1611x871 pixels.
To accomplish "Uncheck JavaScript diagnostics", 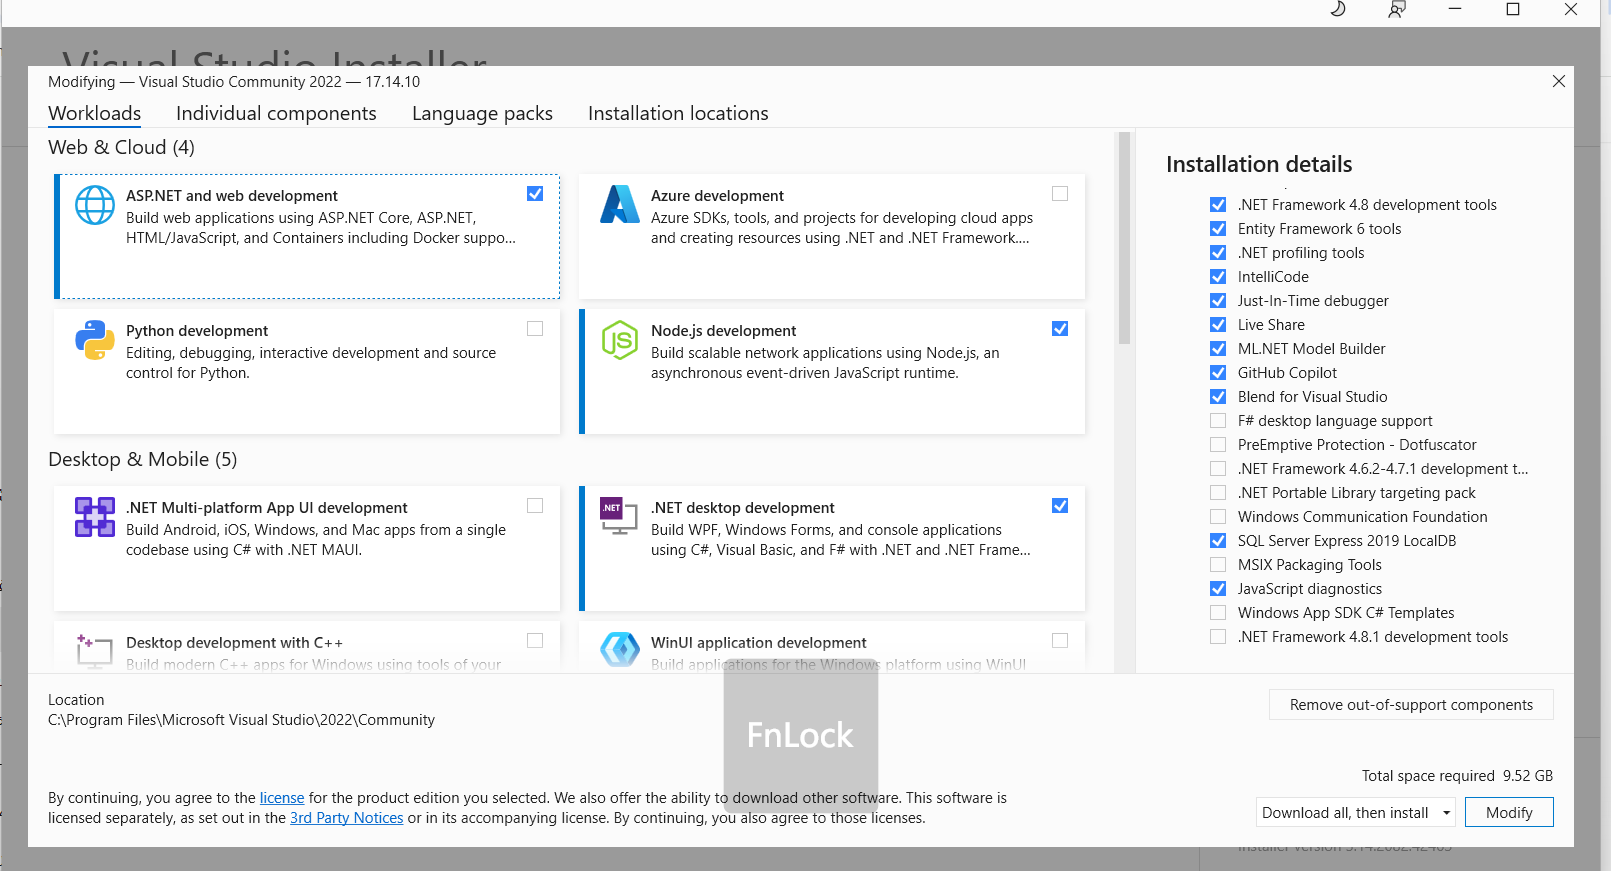I will click(1218, 589).
